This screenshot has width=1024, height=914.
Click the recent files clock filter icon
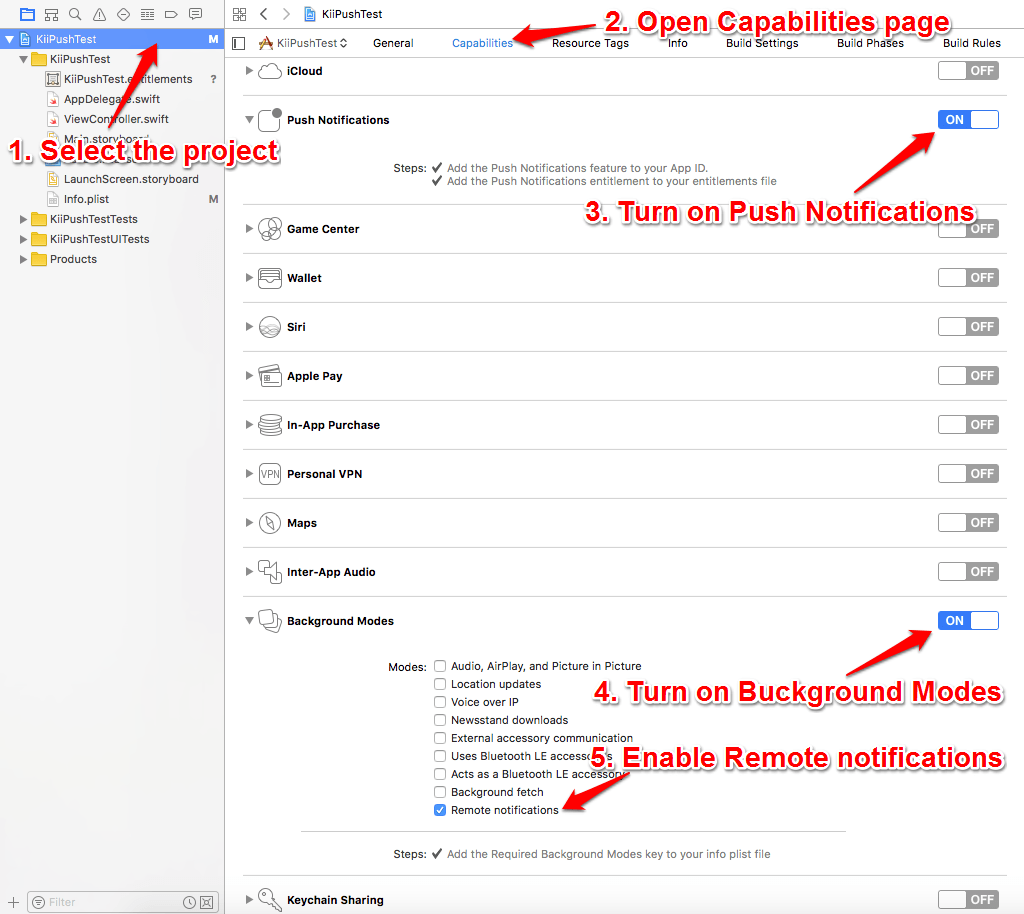point(189,902)
